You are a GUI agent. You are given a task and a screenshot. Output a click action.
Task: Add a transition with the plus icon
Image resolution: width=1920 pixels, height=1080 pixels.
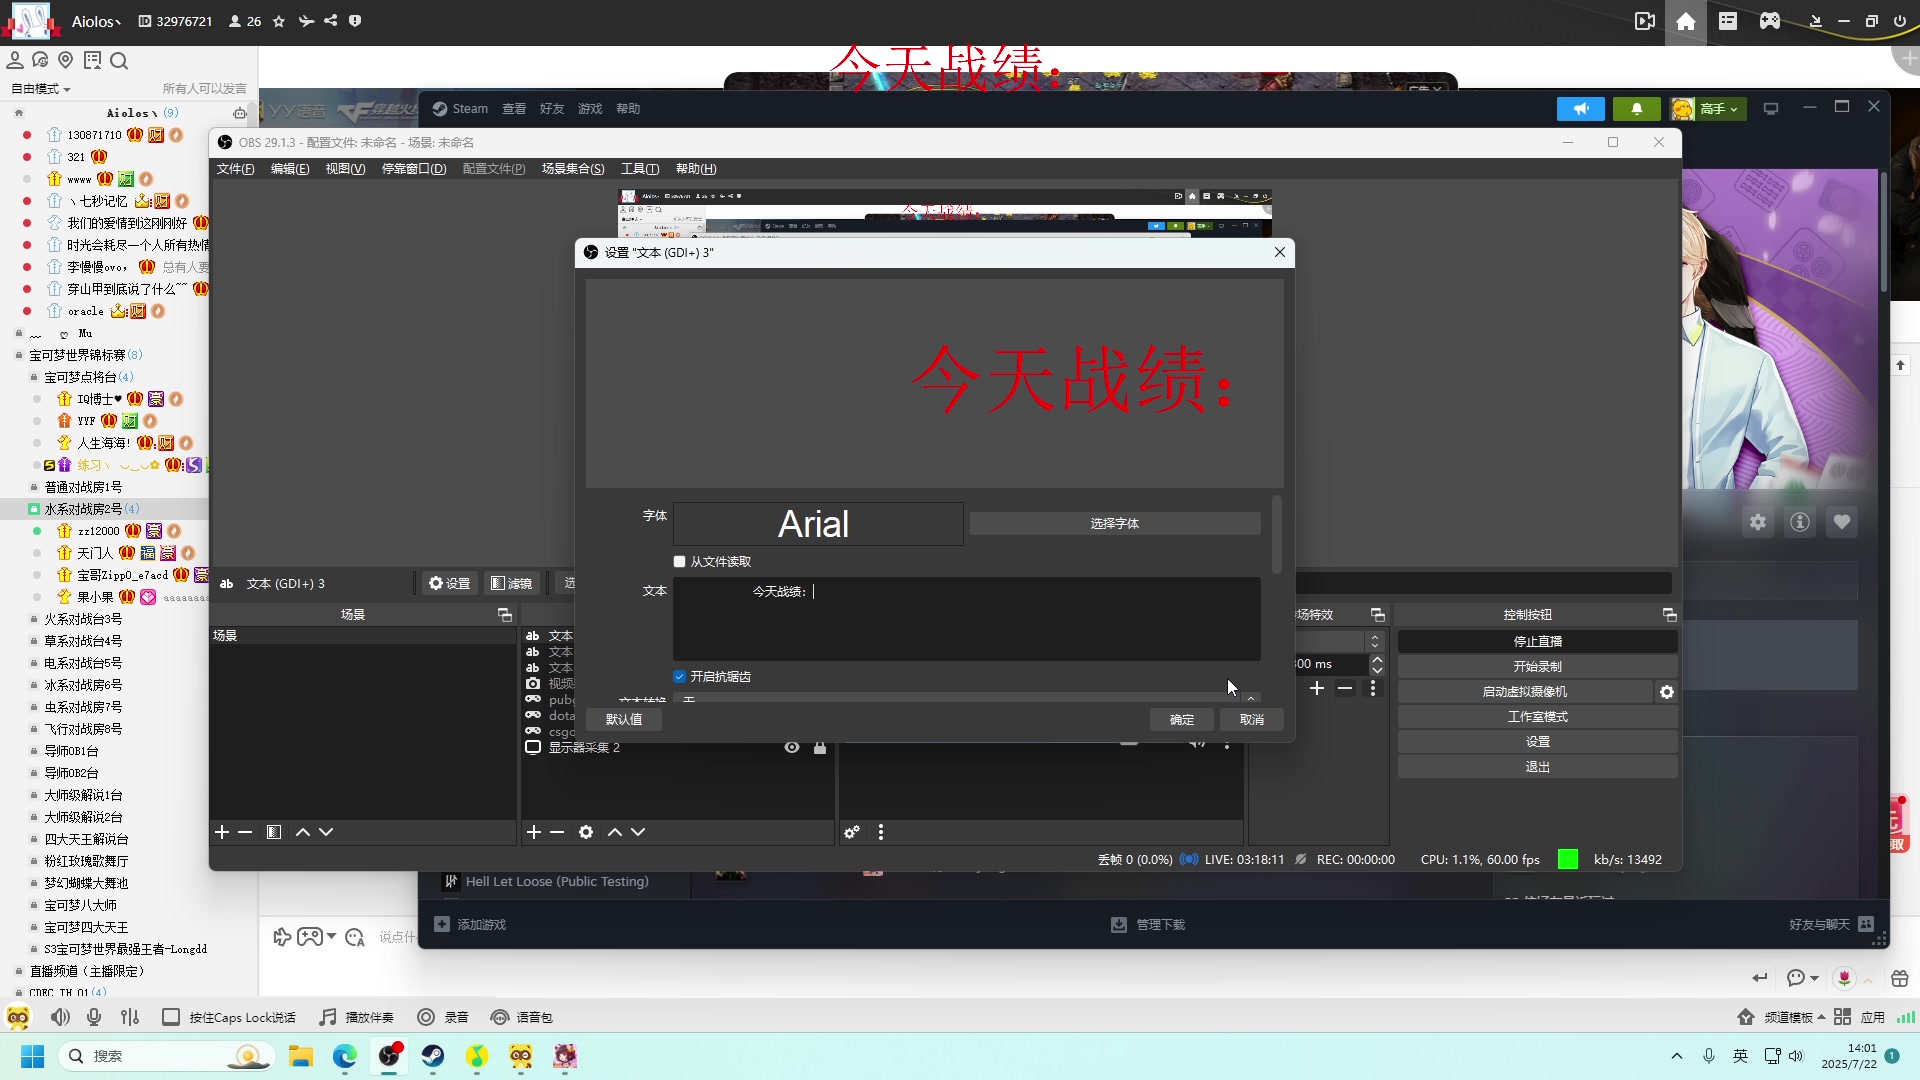1317,688
